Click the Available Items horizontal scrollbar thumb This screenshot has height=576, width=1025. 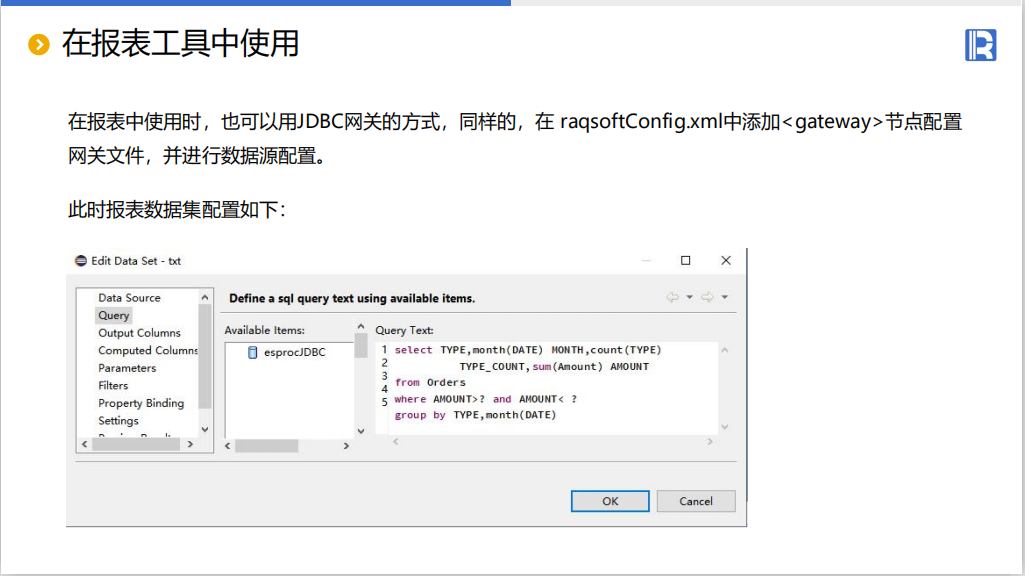click(267, 446)
